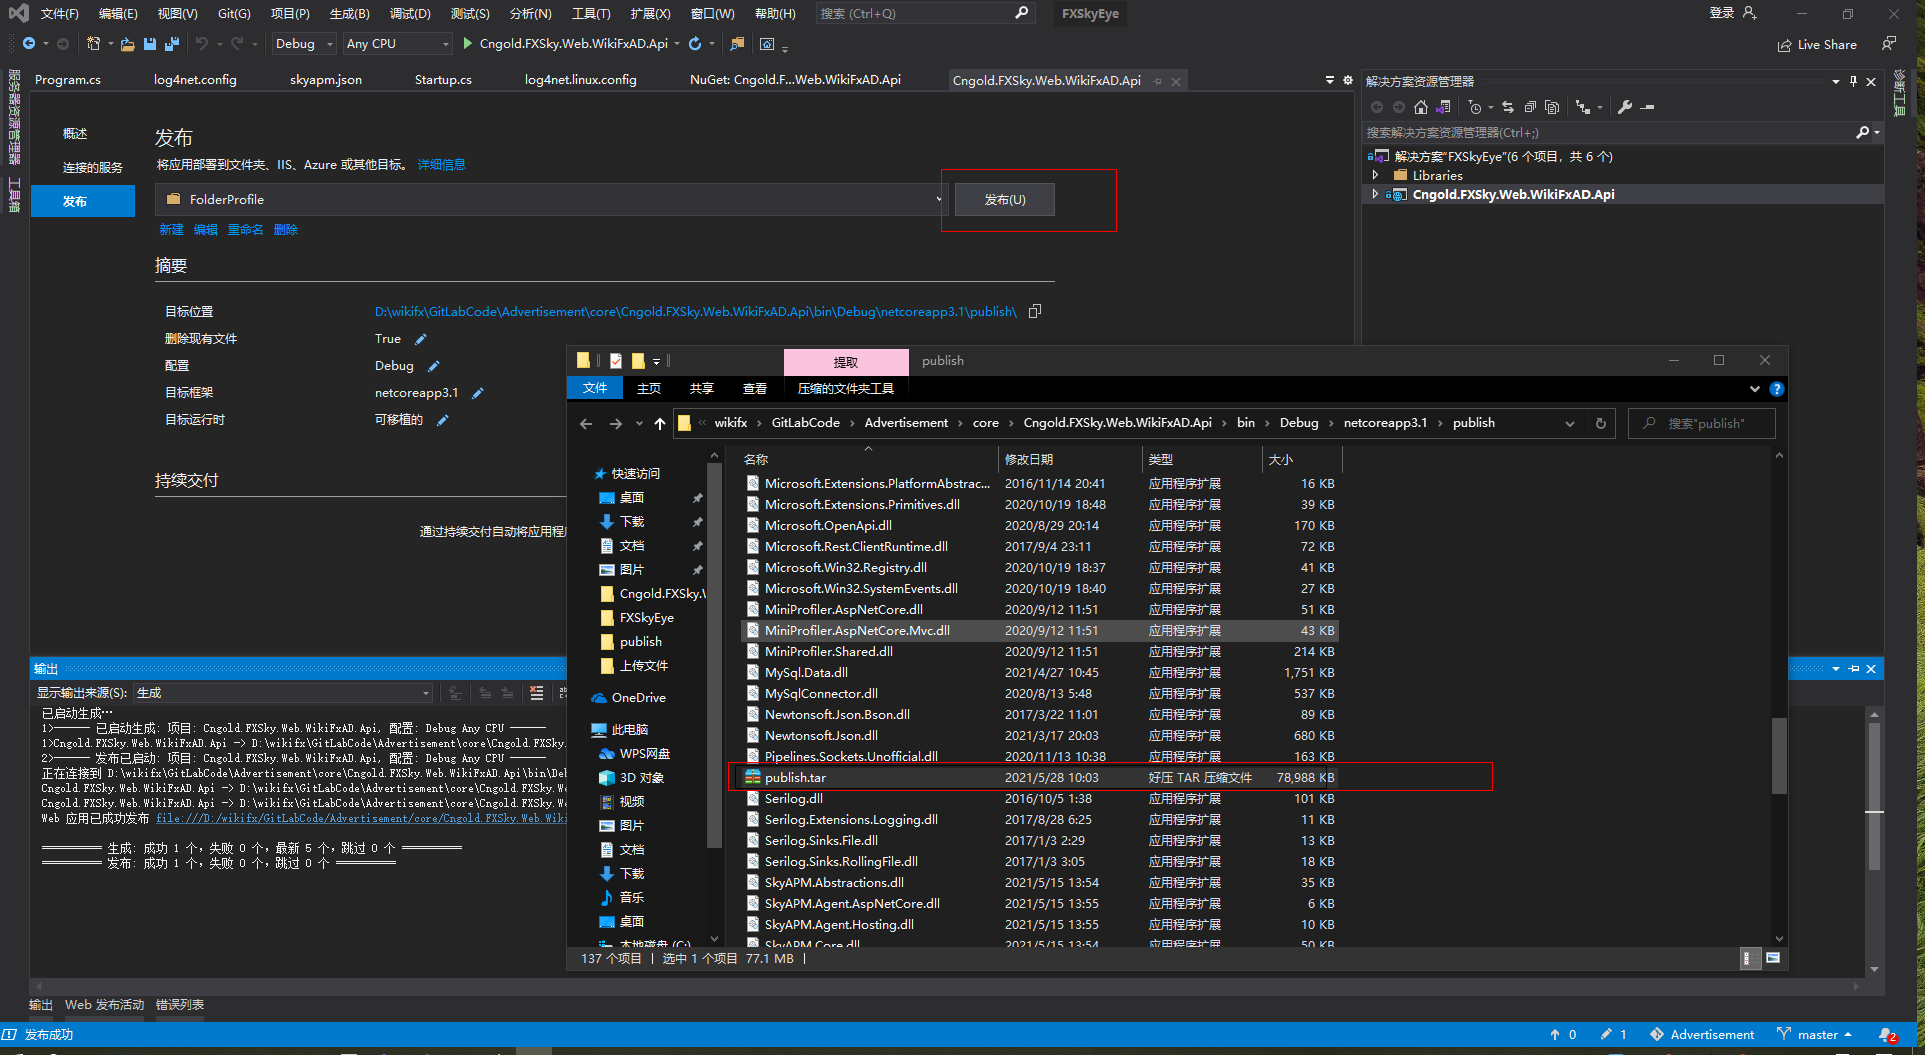
Task: Click the save file disk icon
Action: [150, 44]
